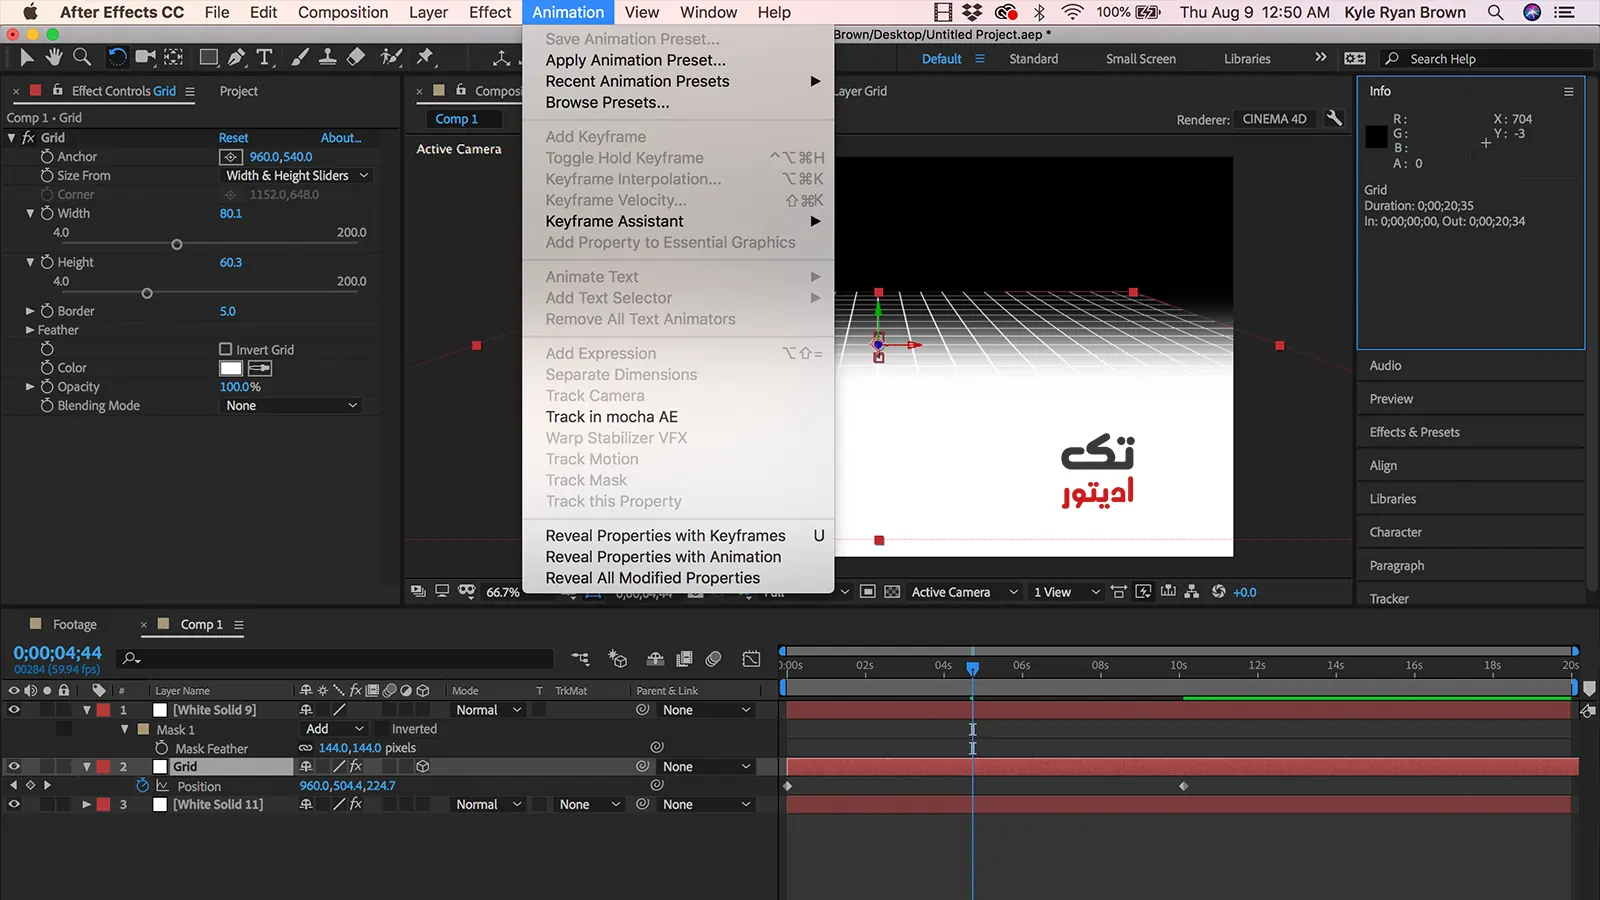
Task: Select the Unified Camera tool
Action: click(145, 58)
